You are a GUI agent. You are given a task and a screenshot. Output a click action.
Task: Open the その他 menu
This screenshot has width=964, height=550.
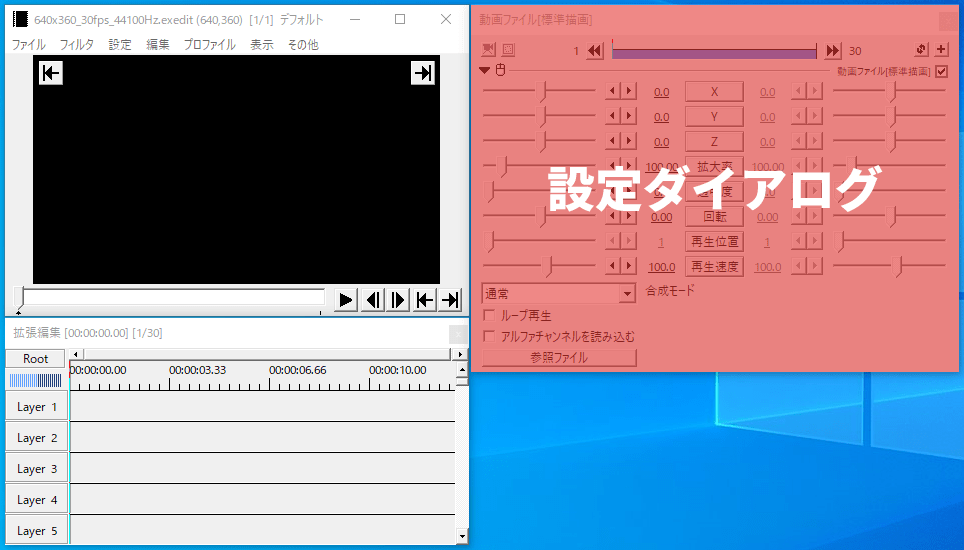click(303, 45)
